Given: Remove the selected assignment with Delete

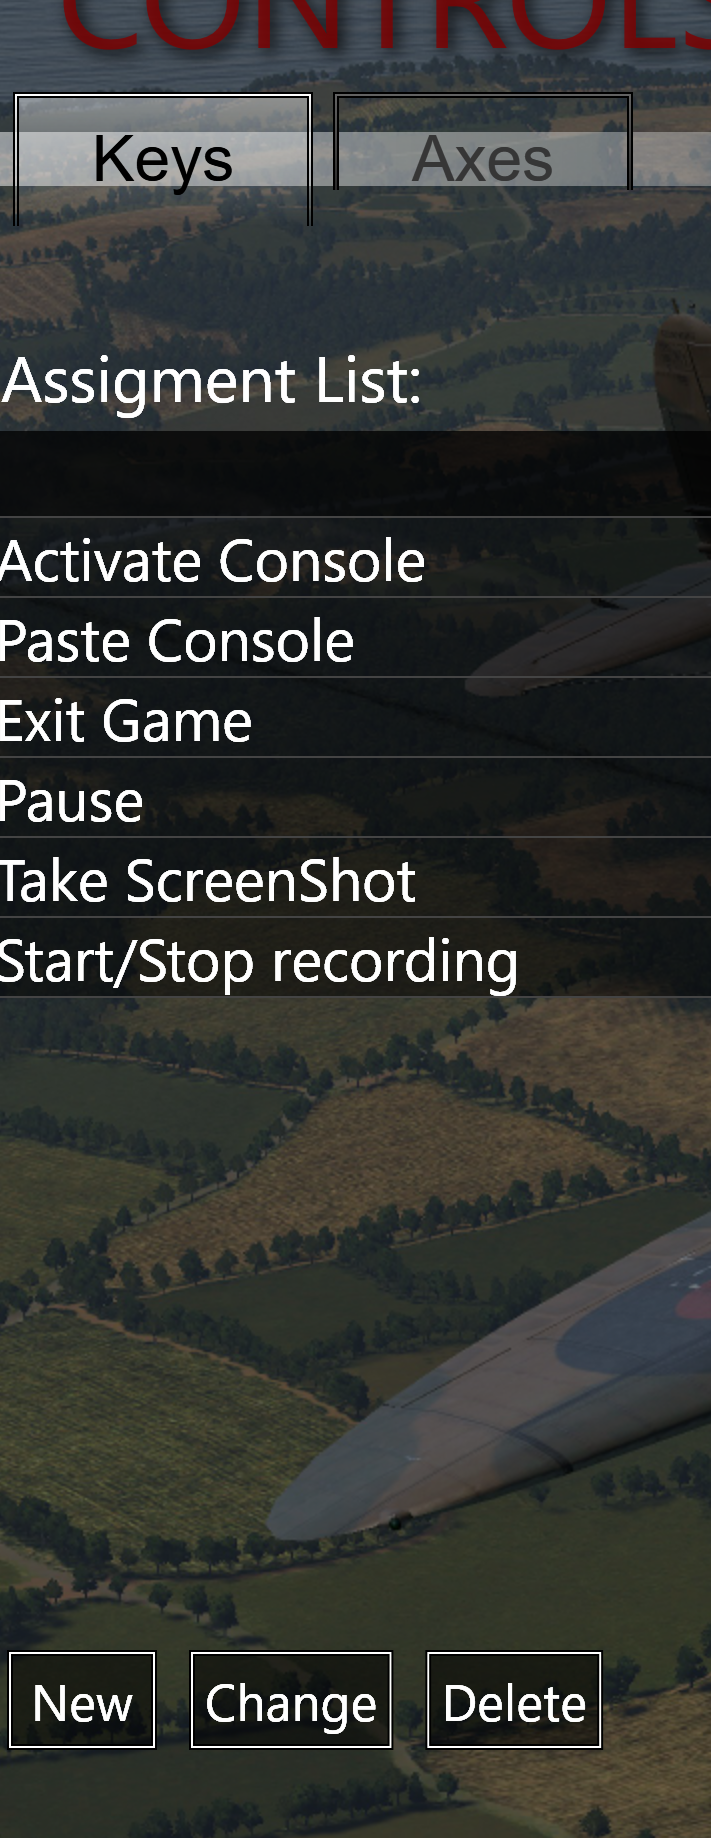Looking at the screenshot, I should pyautogui.click(x=514, y=1700).
